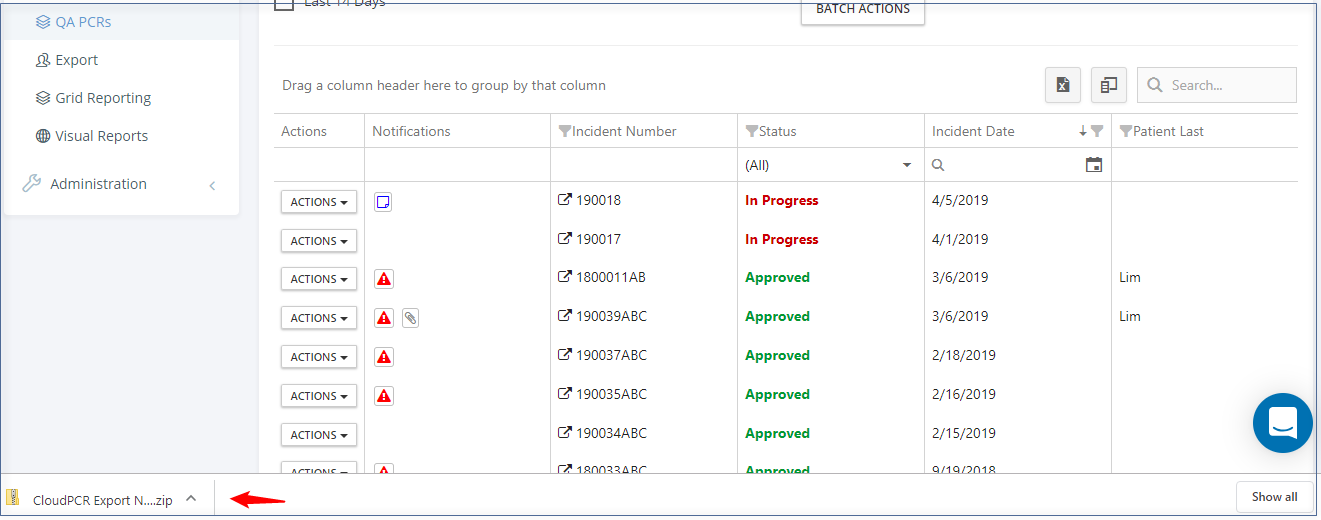Click the grid Search field
Viewport: 1321px width, 520px height.
[x=1217, y=85]
